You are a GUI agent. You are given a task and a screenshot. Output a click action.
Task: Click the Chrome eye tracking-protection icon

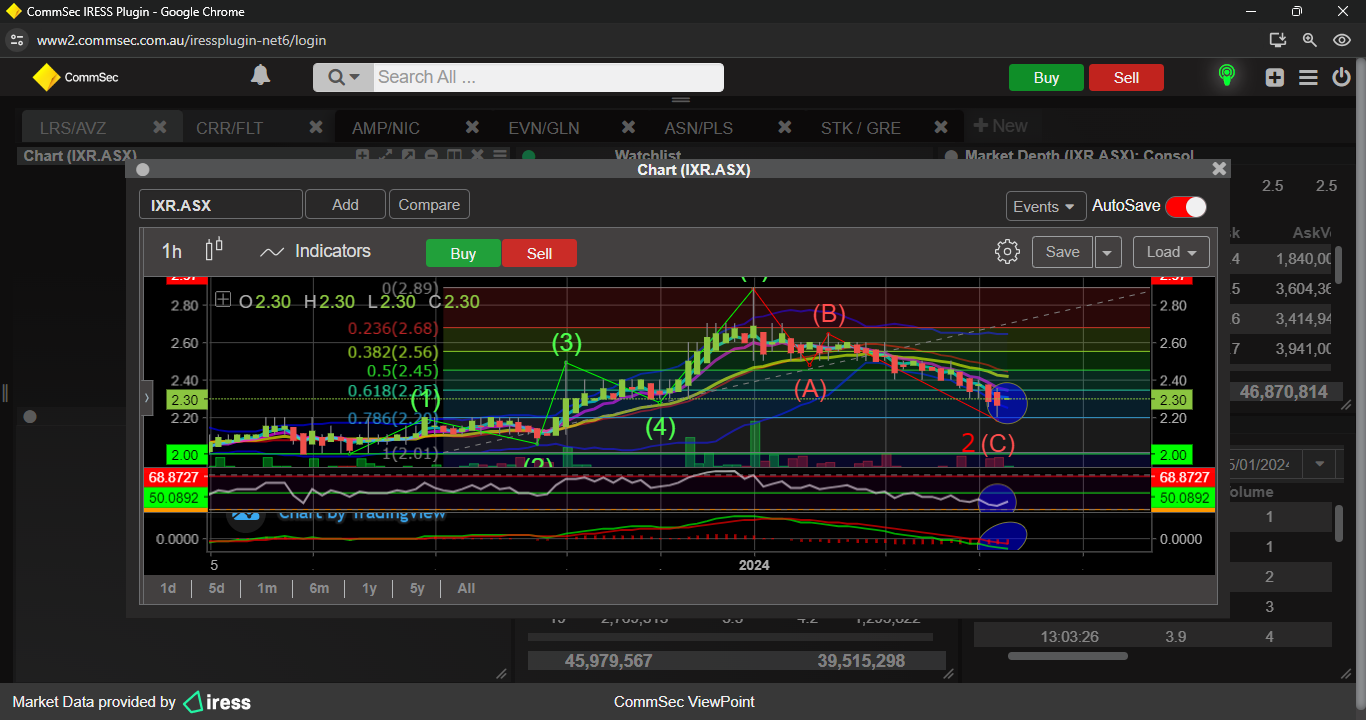click(1342, 40)
